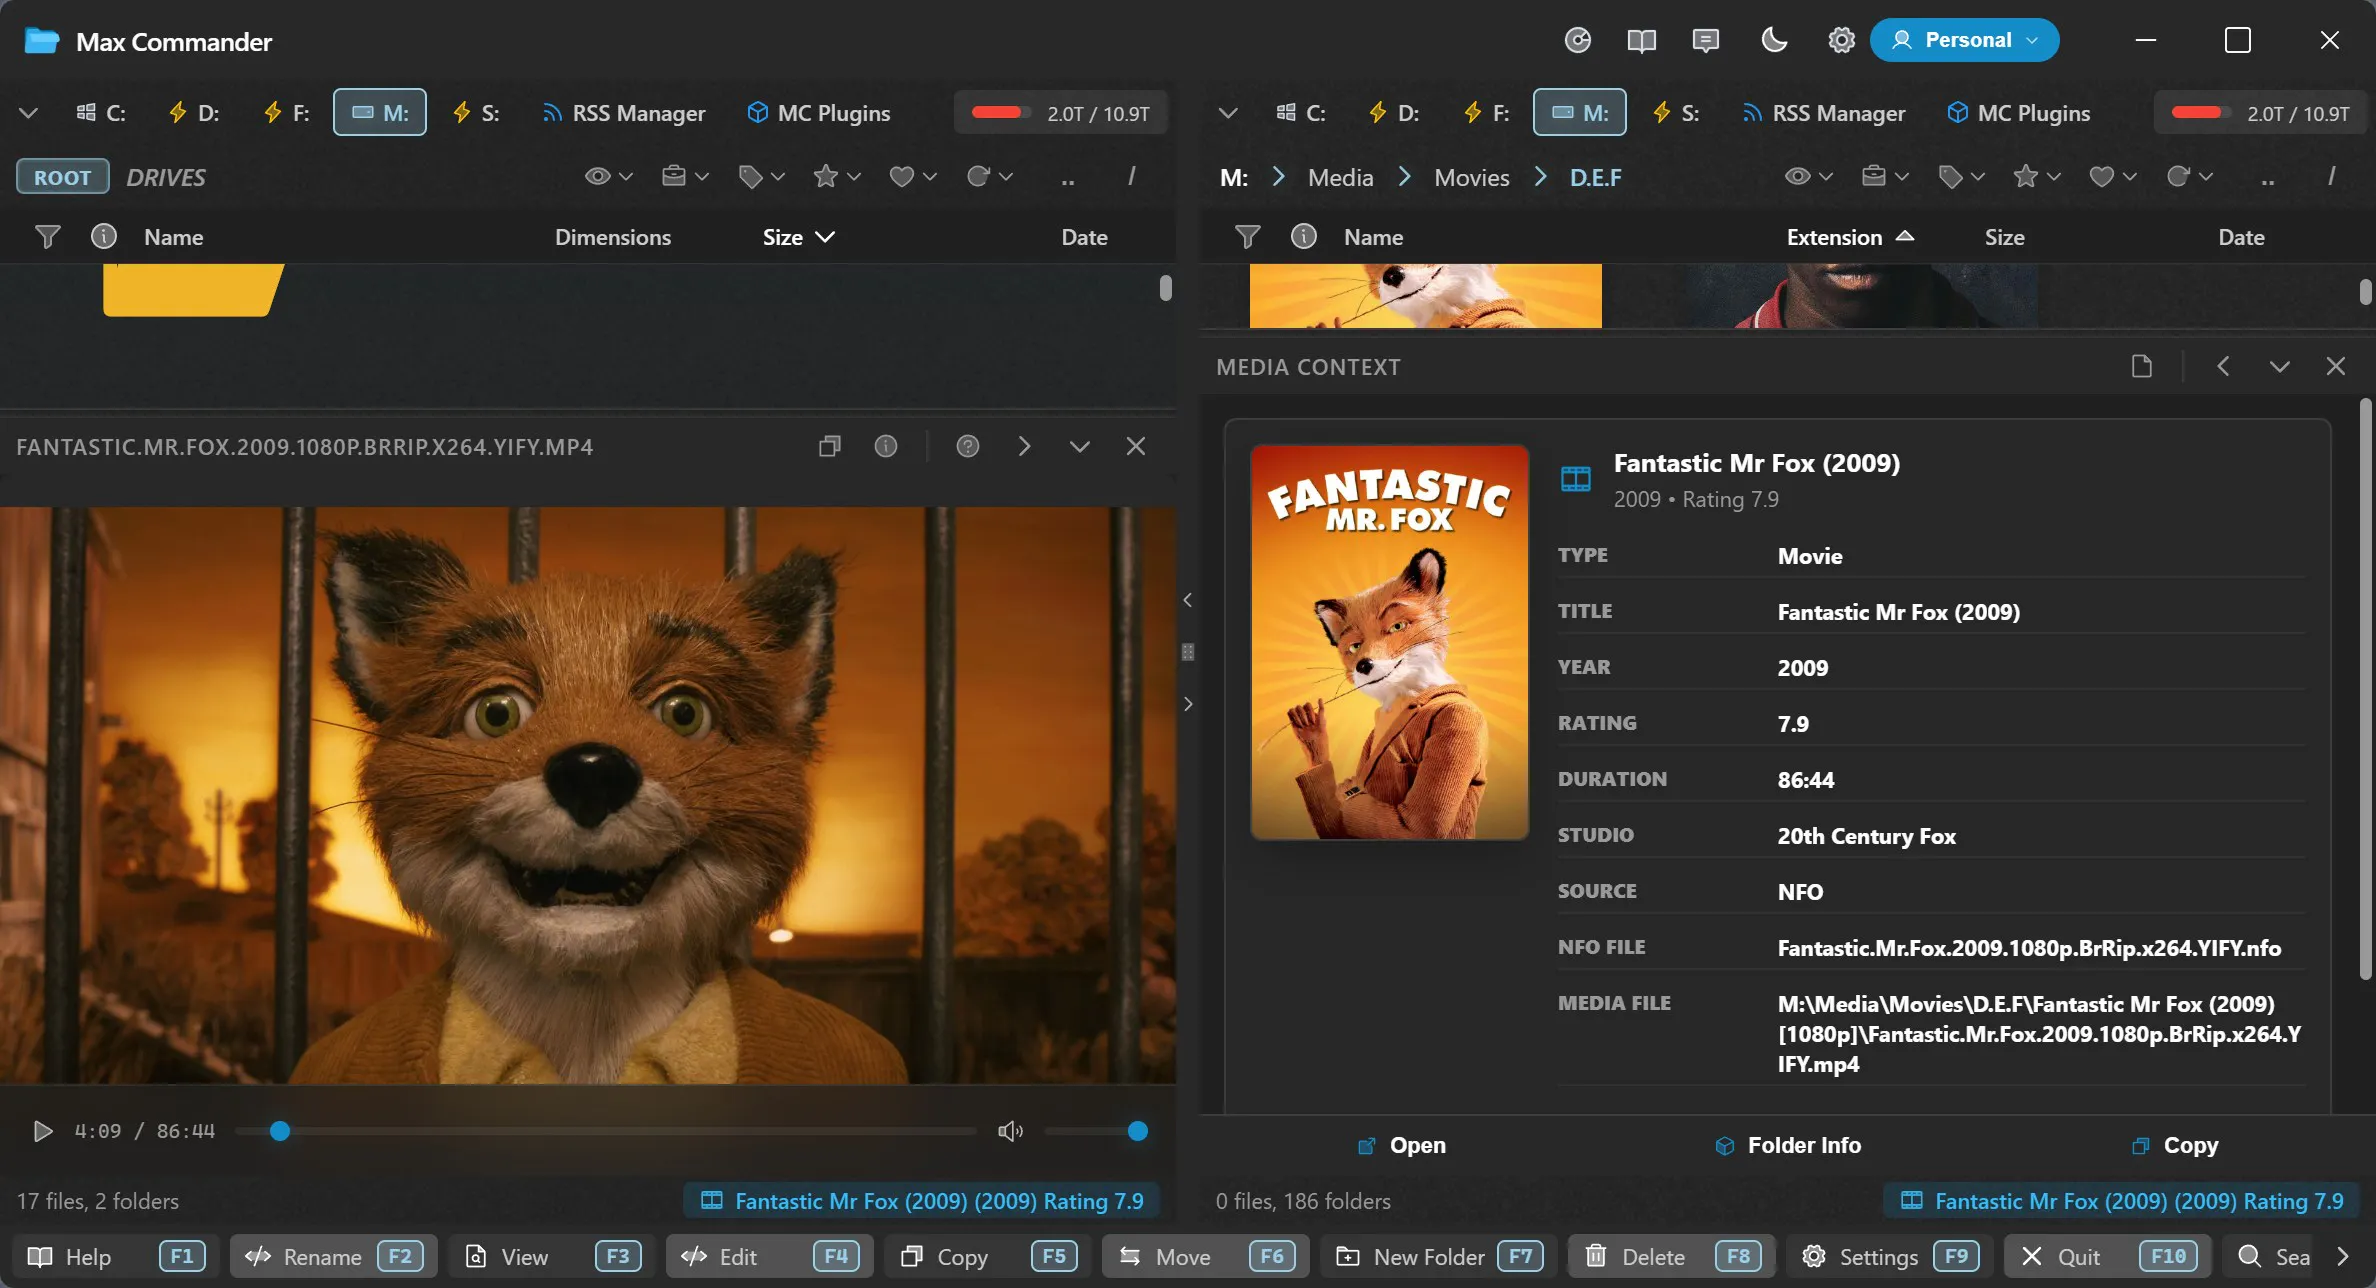Open right panel heart dropdown

click(2113, 177)
